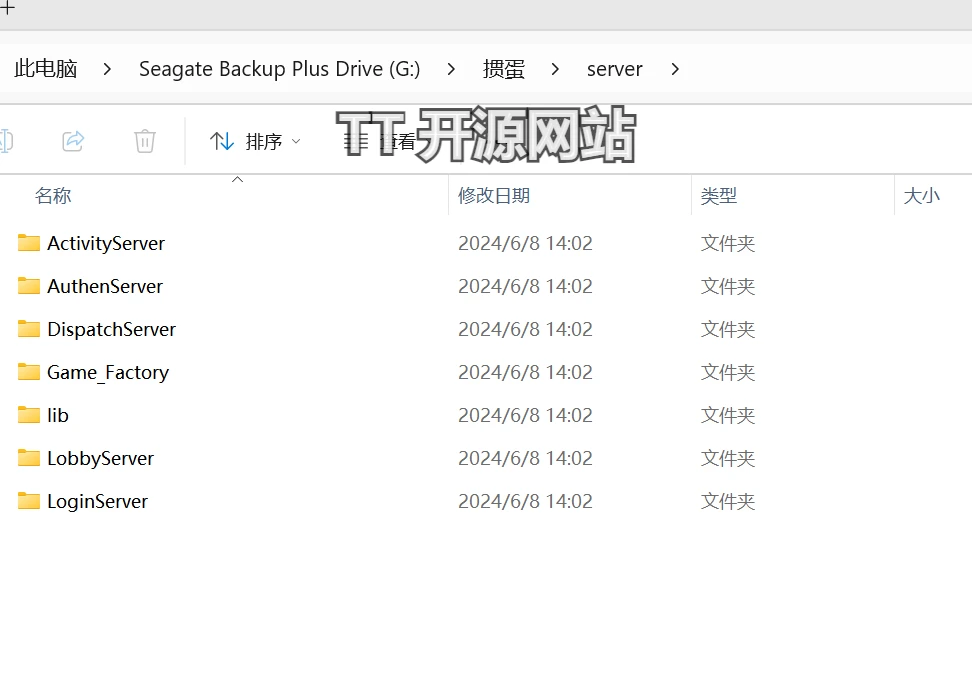Go to 掼蛋 folder in the breadcrumb
The width and height of the screenshot is (972, 692).
tap(503, 69)
